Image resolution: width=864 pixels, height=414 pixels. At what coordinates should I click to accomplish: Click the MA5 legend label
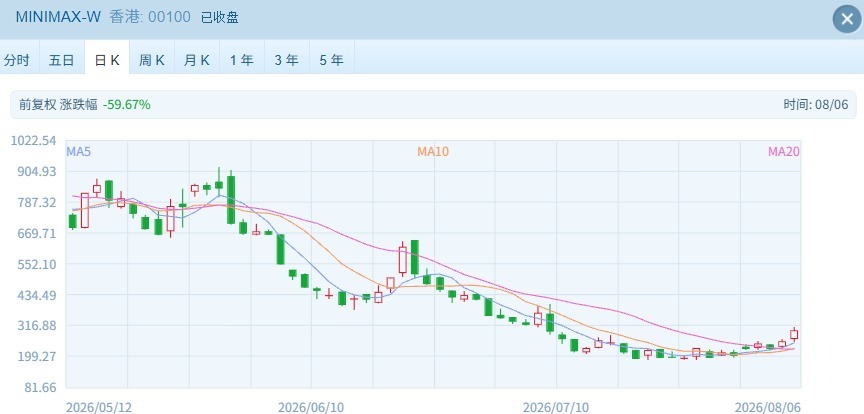tap(78, 152)
